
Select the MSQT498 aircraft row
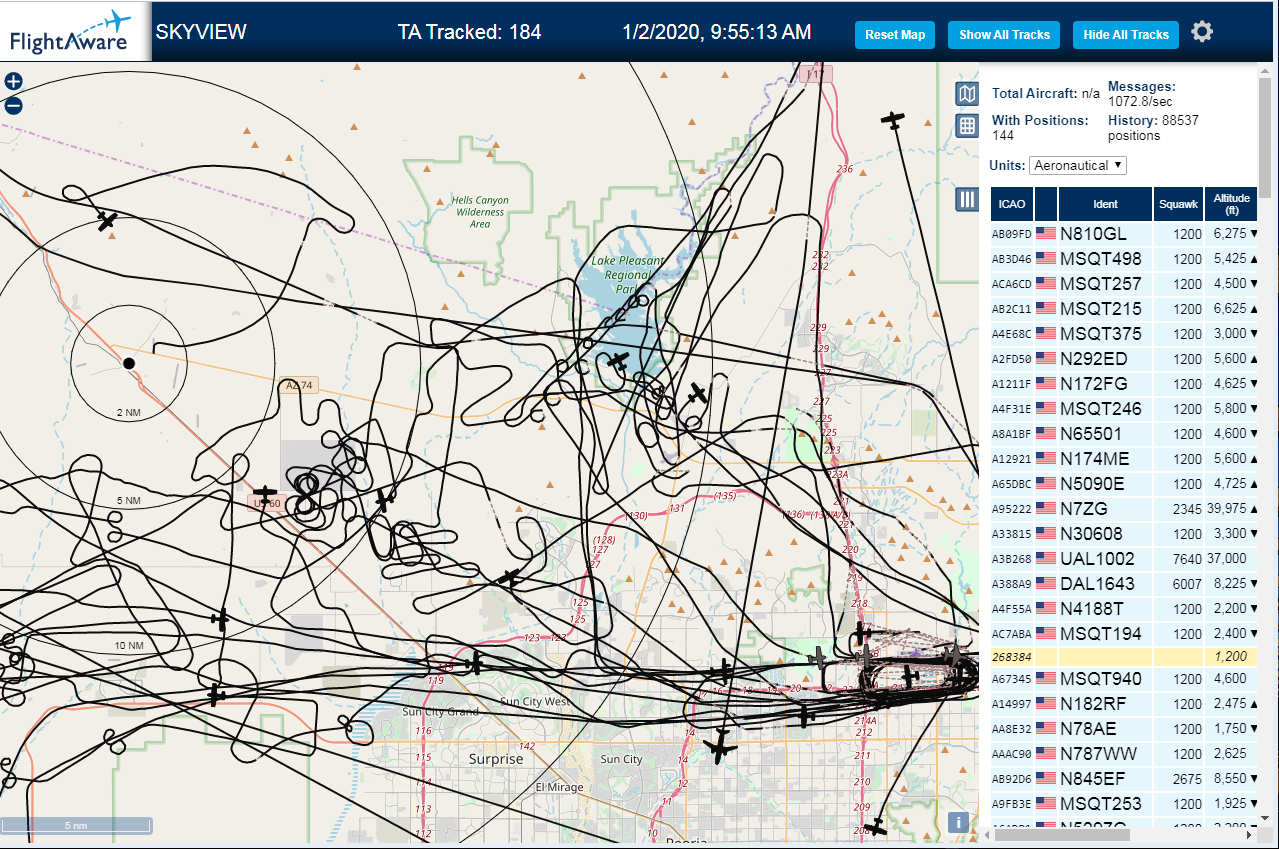click(1125, 259)
